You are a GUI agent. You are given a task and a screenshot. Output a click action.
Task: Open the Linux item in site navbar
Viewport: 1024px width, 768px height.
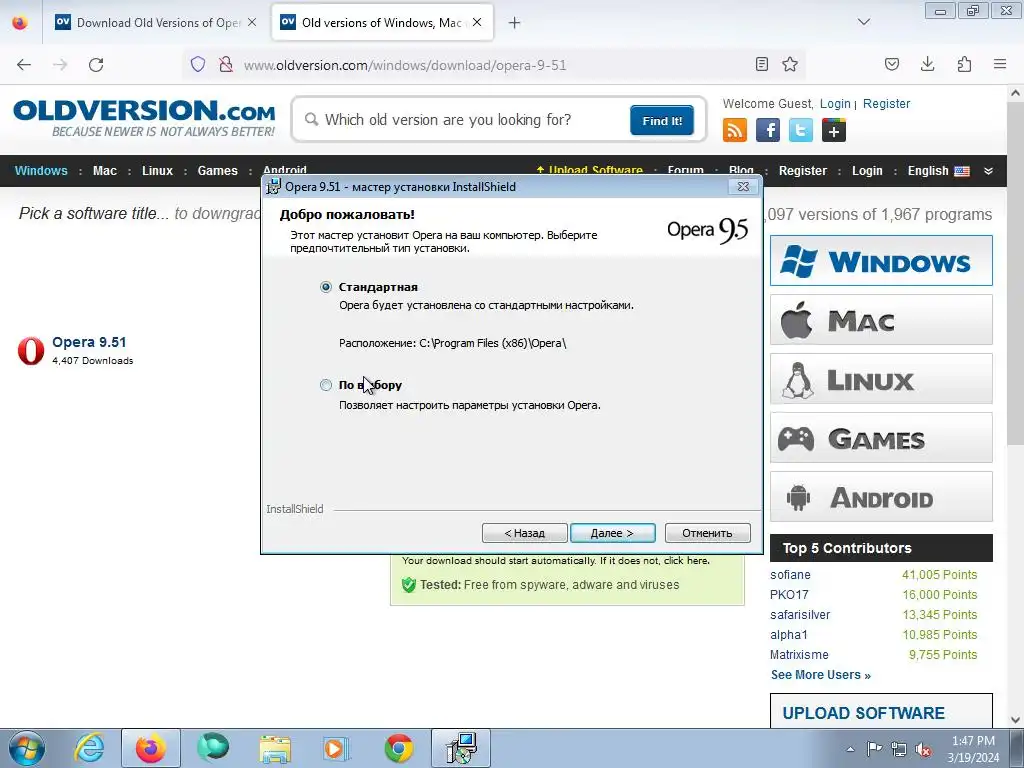157,170
